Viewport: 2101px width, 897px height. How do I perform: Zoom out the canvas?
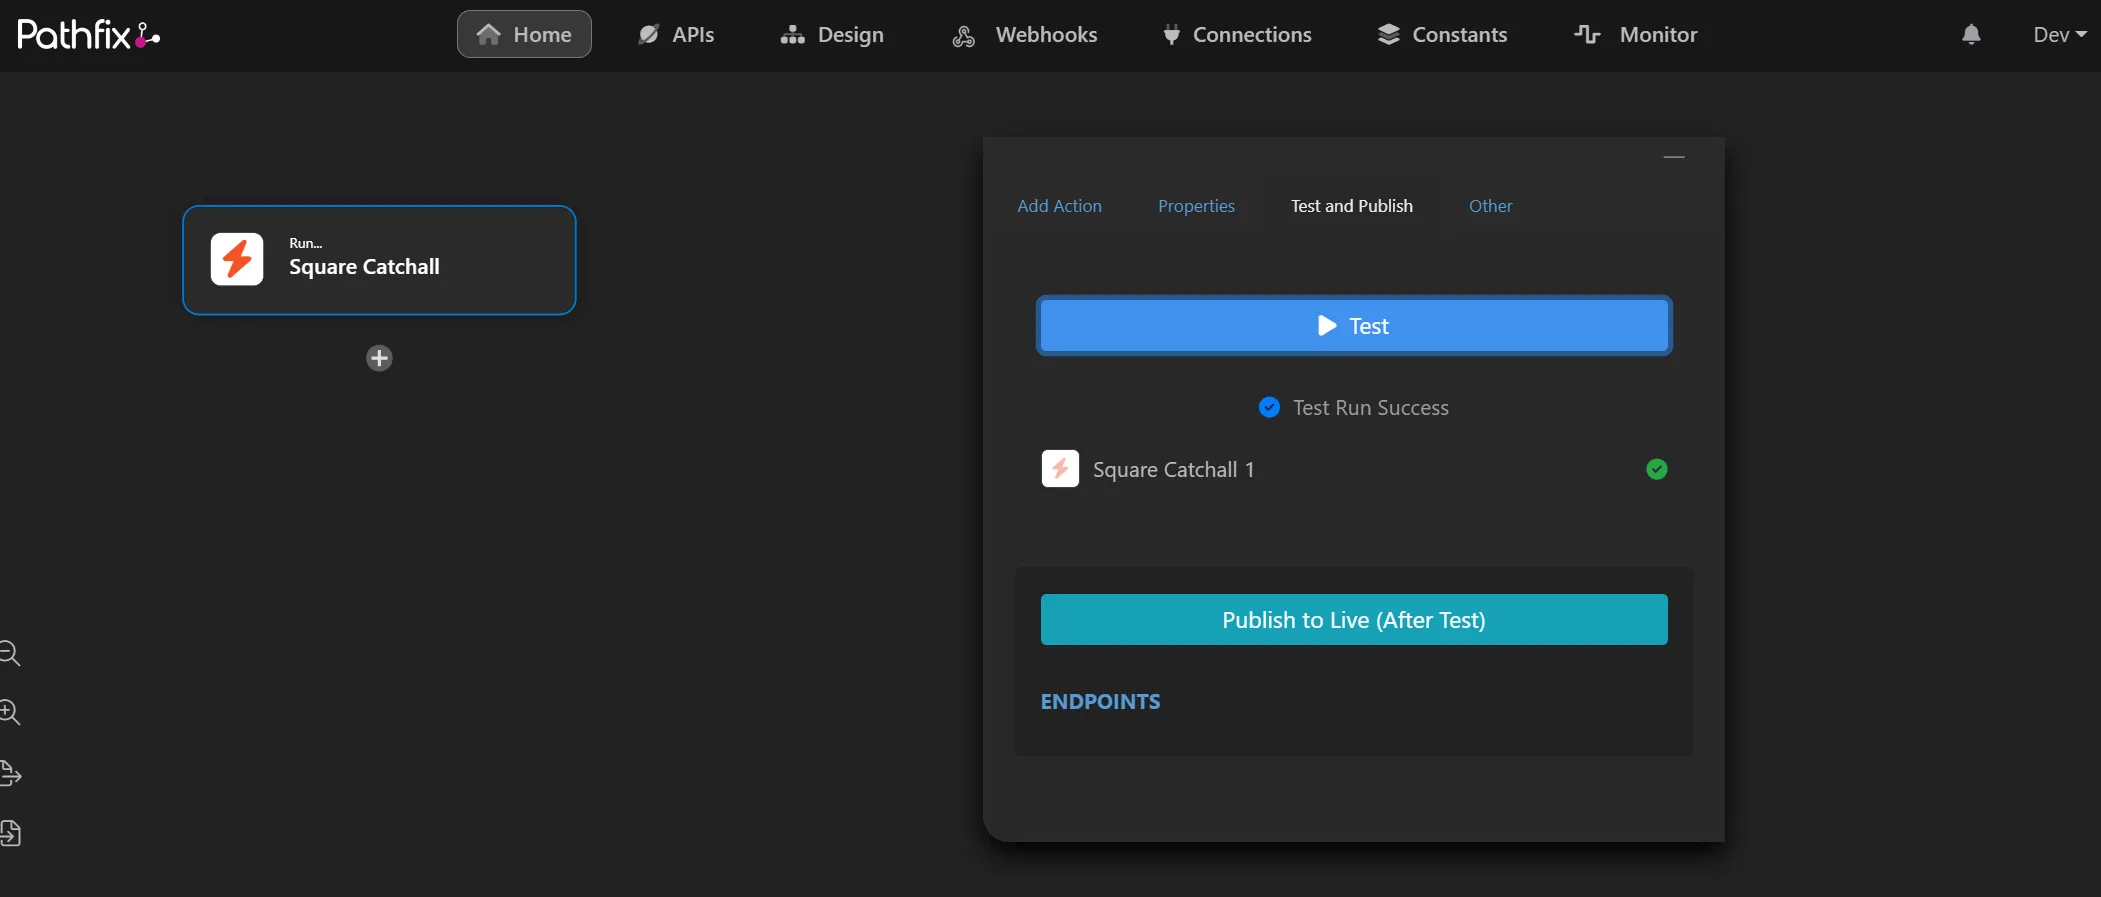(x=10, y=653)
